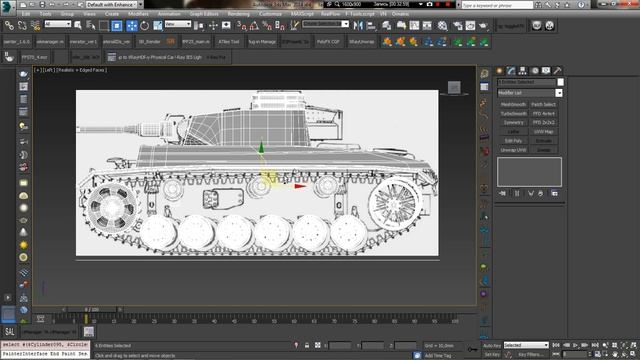Open the key filter 'Selected' dropdown
Screen dimensions: 640x360
pos(526,345)
